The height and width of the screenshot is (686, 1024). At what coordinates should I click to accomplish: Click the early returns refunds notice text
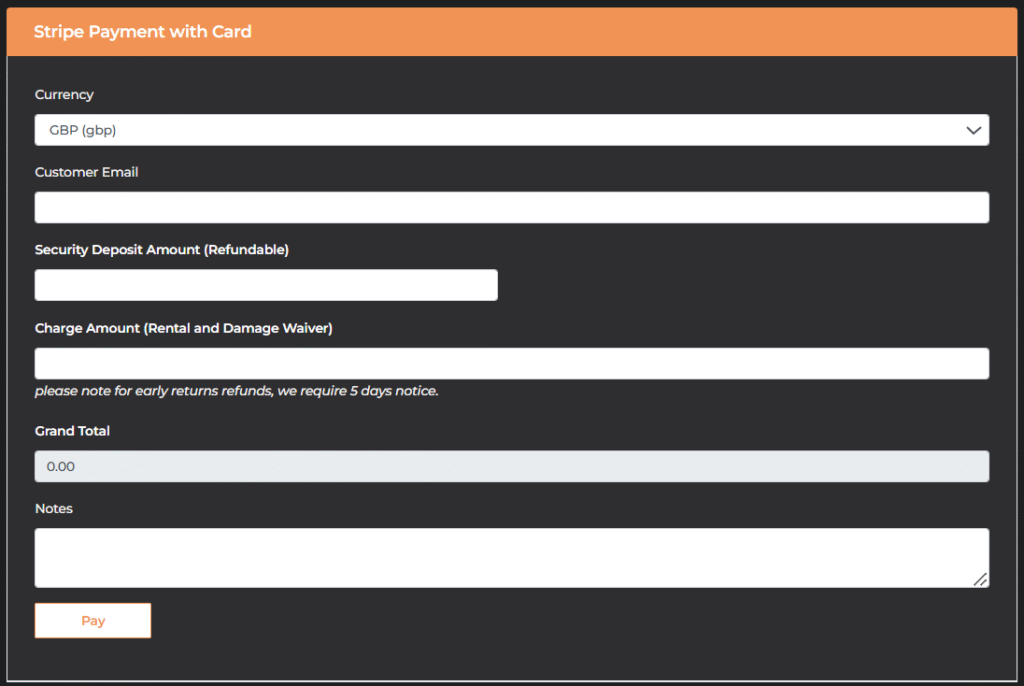pos(236,391)
